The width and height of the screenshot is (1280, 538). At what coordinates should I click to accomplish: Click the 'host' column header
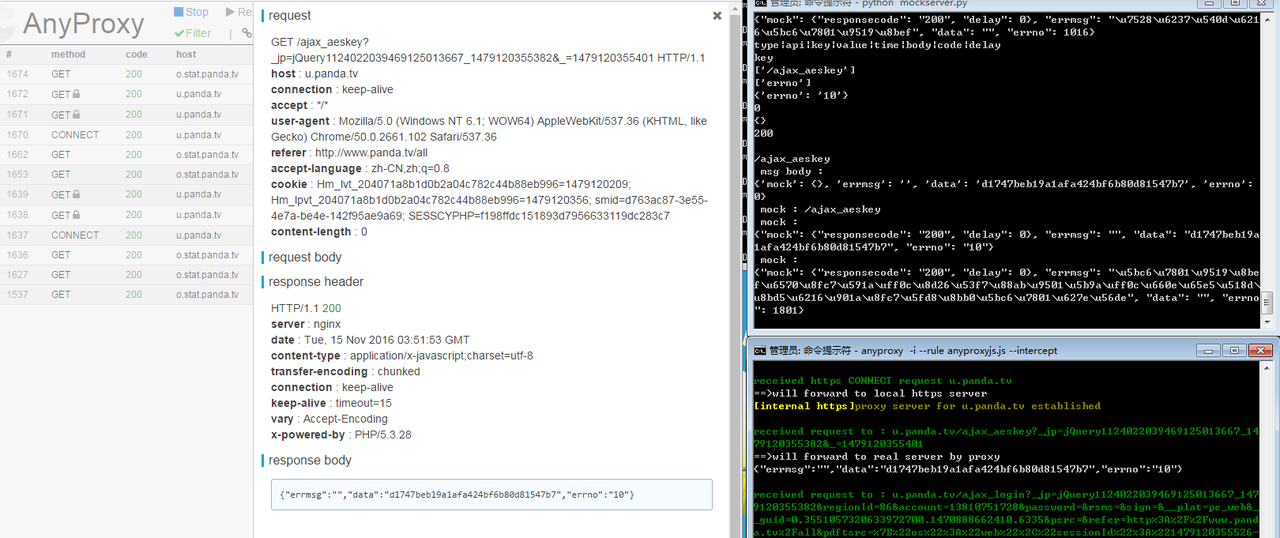pos(186,54)
